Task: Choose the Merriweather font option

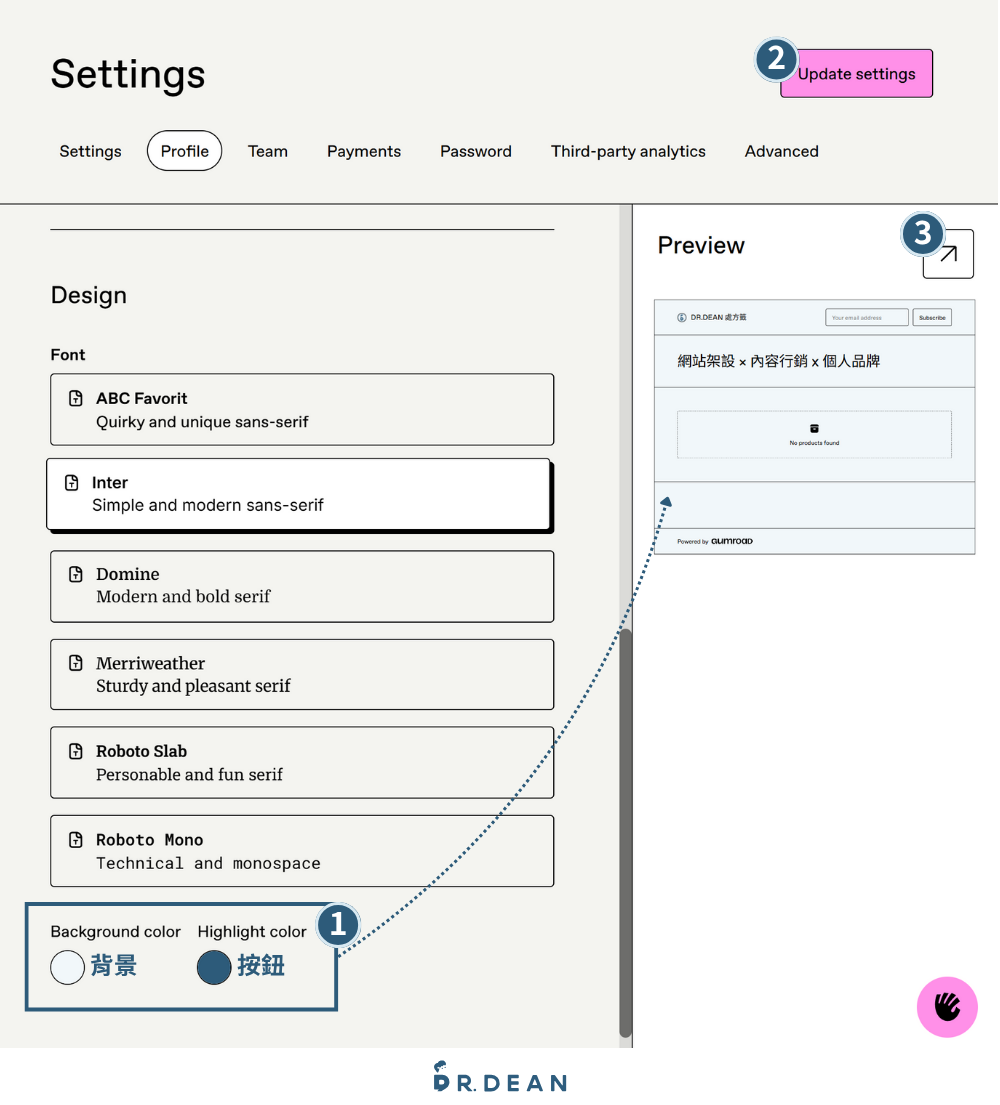Action: coord(302,674)
